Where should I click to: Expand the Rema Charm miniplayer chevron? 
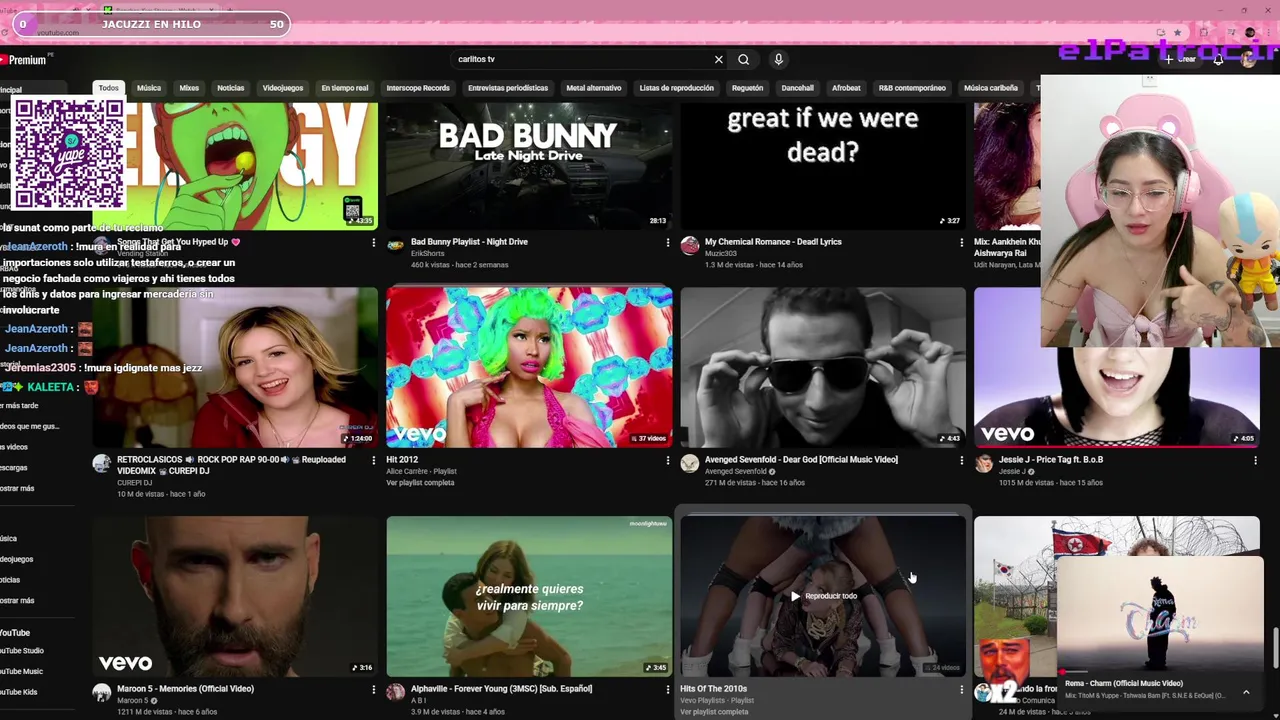[x=1246, y=692]
